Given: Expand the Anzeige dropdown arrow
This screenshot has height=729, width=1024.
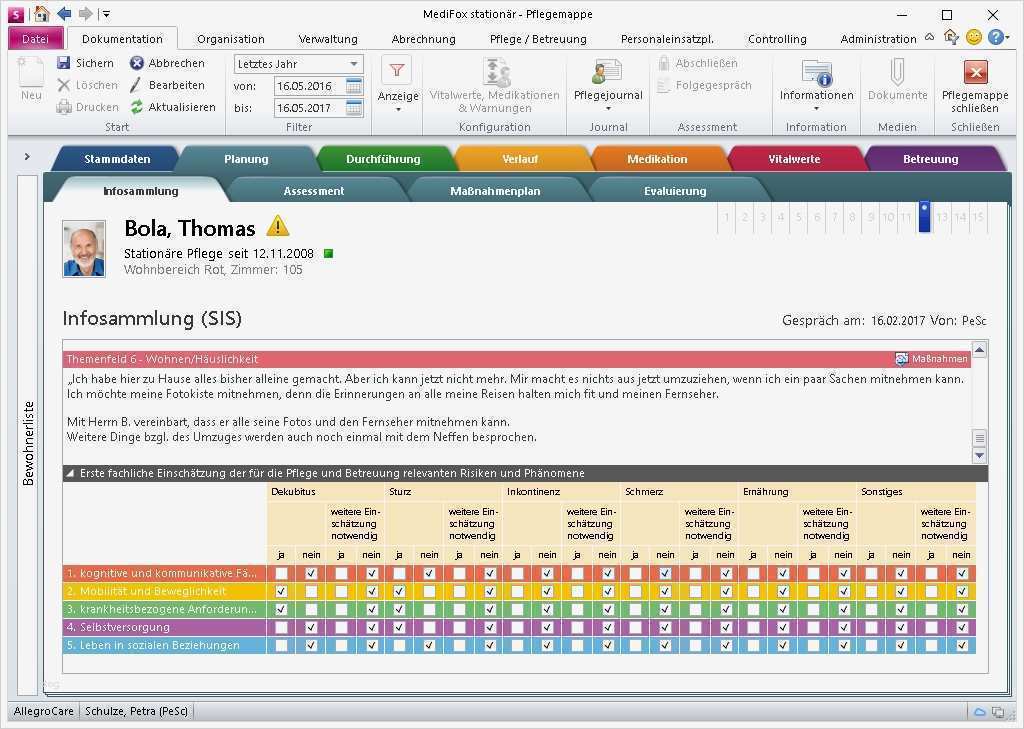Looking at the screenshot, I should [398, 109].
